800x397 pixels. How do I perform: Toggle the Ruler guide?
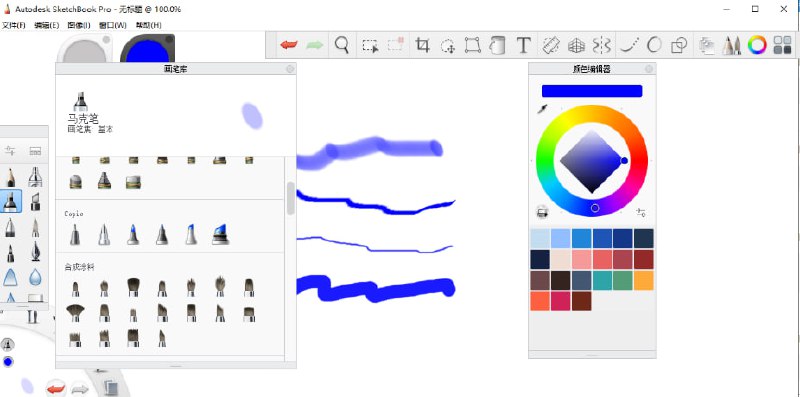[551, 45]
